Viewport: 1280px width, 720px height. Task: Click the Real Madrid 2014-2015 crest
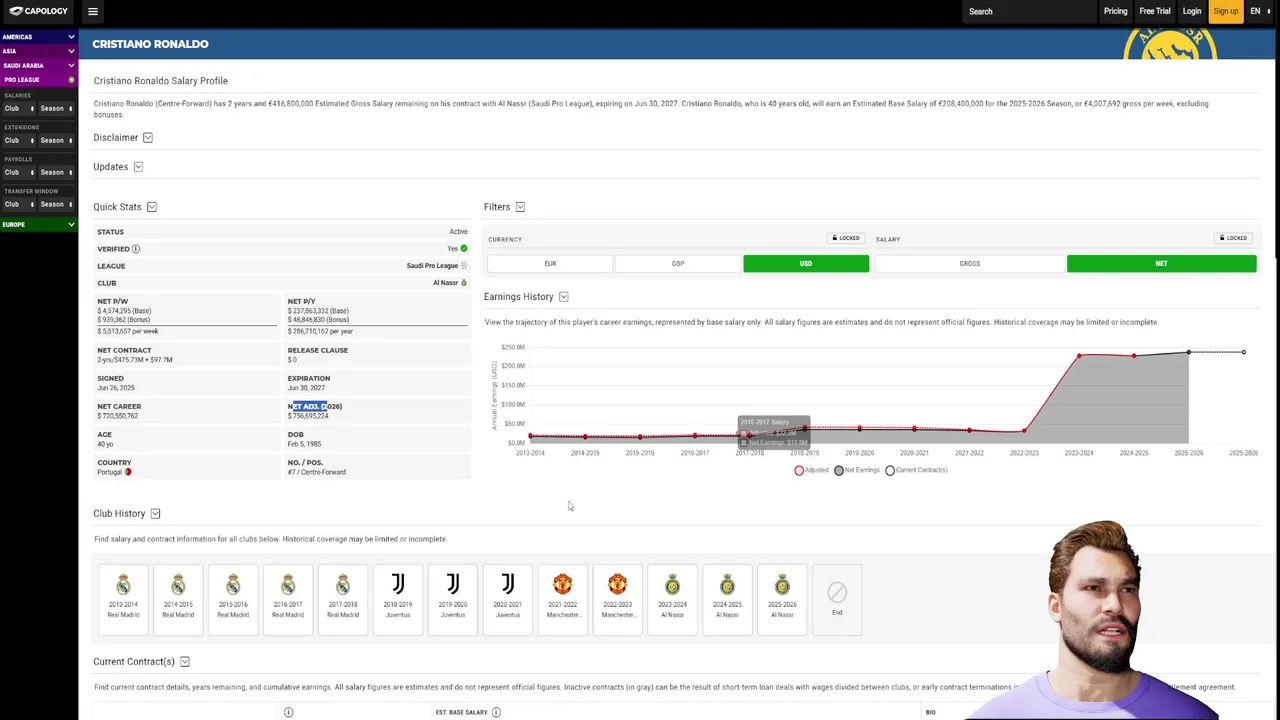178,584
